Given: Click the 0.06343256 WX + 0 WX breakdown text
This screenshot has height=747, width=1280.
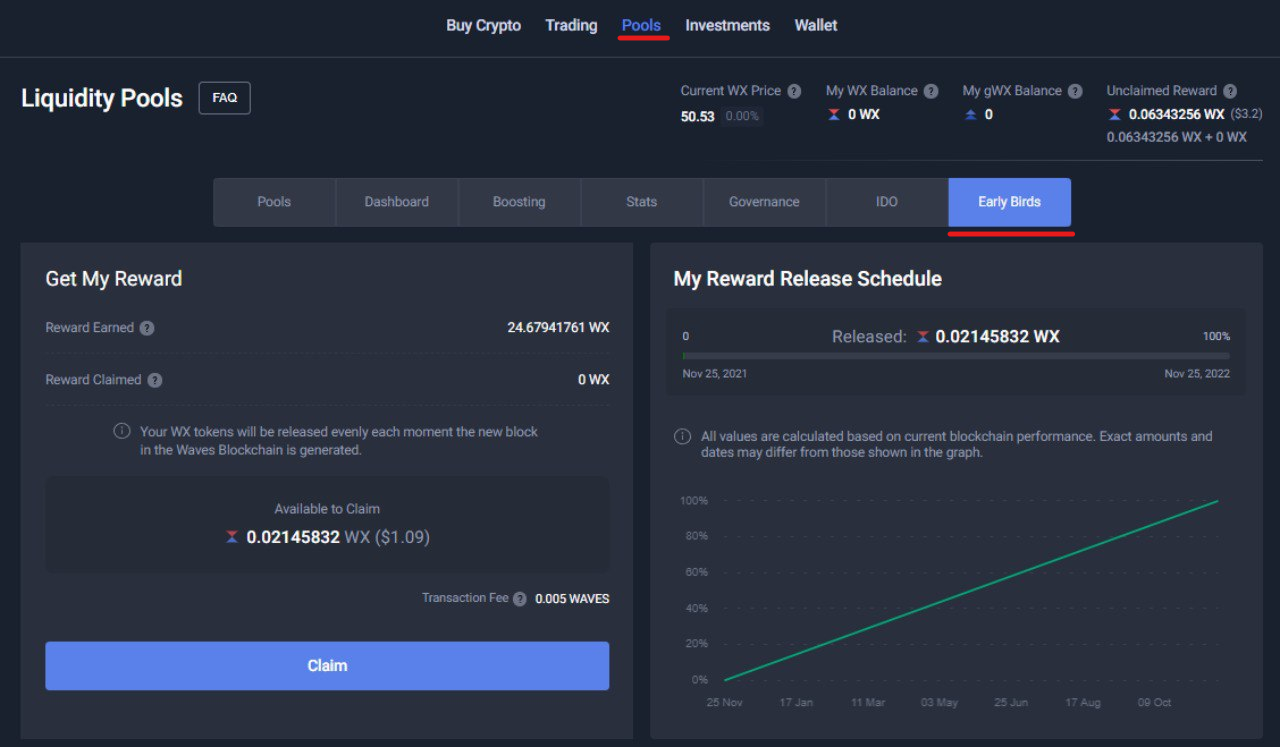Looking at the screenshot, I should click(1177, 138).
